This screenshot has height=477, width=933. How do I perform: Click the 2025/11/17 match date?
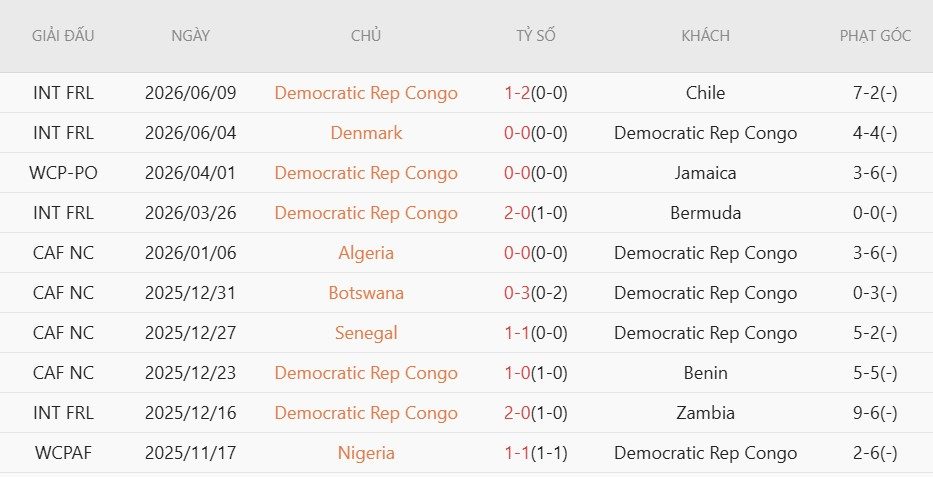coord(190,453)
